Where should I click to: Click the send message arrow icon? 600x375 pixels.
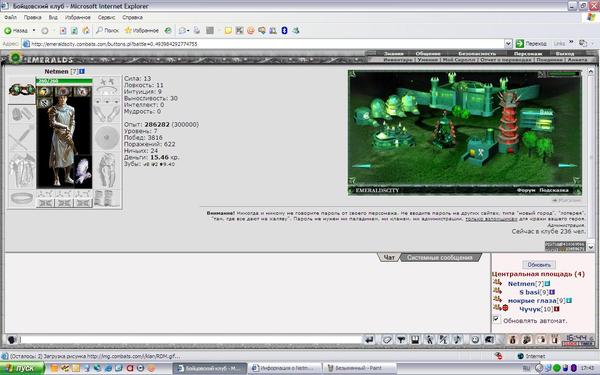369,340
